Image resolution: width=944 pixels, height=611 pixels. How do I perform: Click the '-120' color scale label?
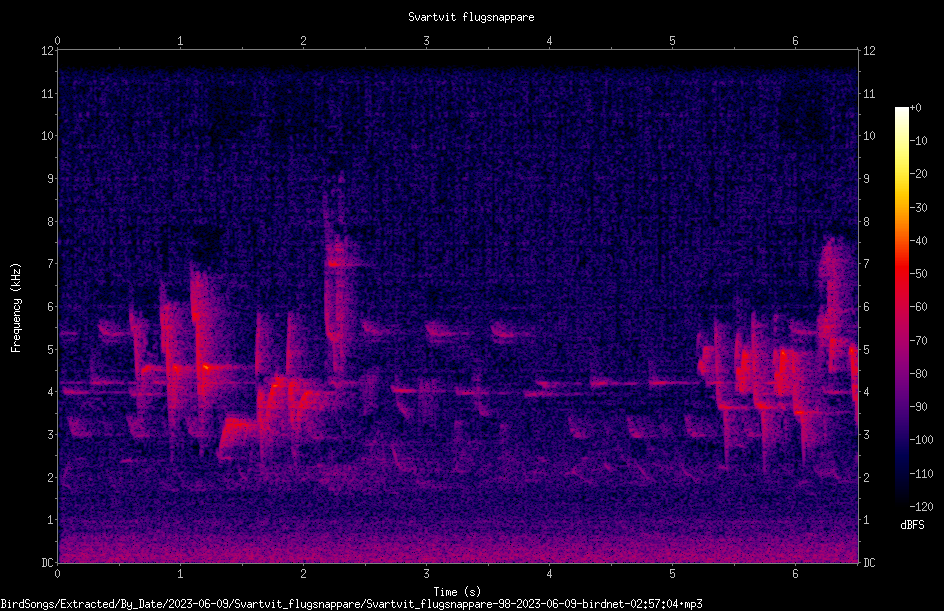click(921, 507)
